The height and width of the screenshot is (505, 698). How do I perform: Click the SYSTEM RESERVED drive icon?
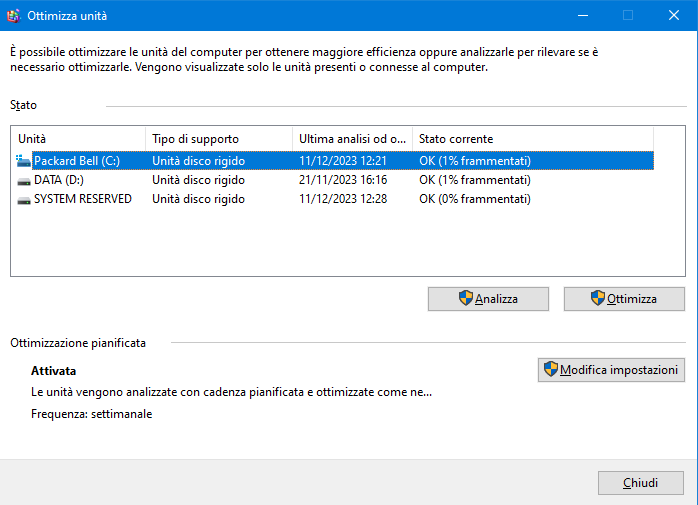[24, 199]
